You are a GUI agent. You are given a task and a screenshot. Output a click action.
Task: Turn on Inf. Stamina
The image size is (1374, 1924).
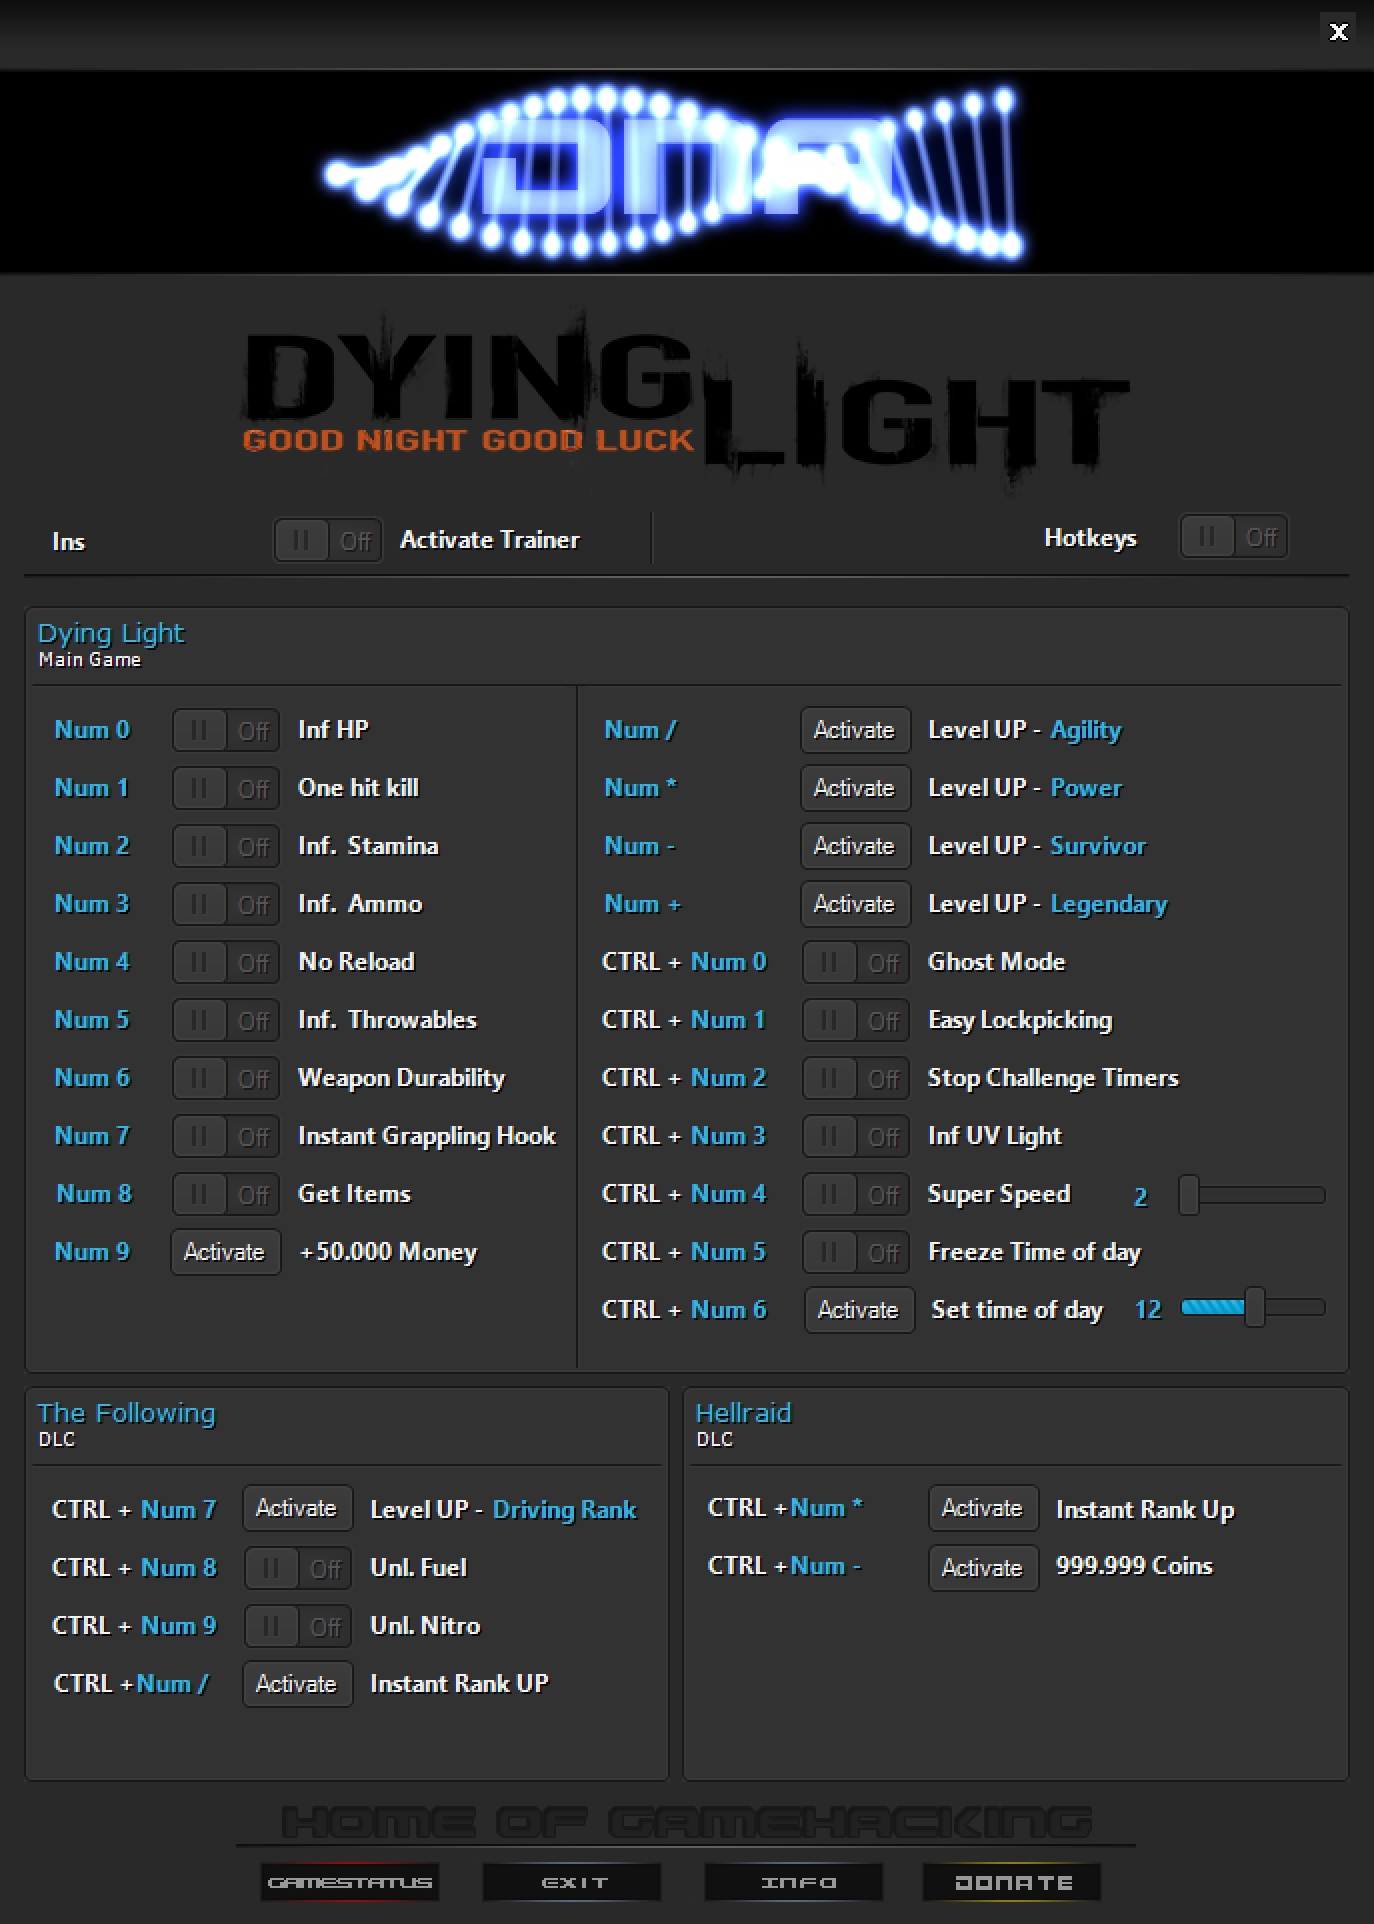click(226, 847)
